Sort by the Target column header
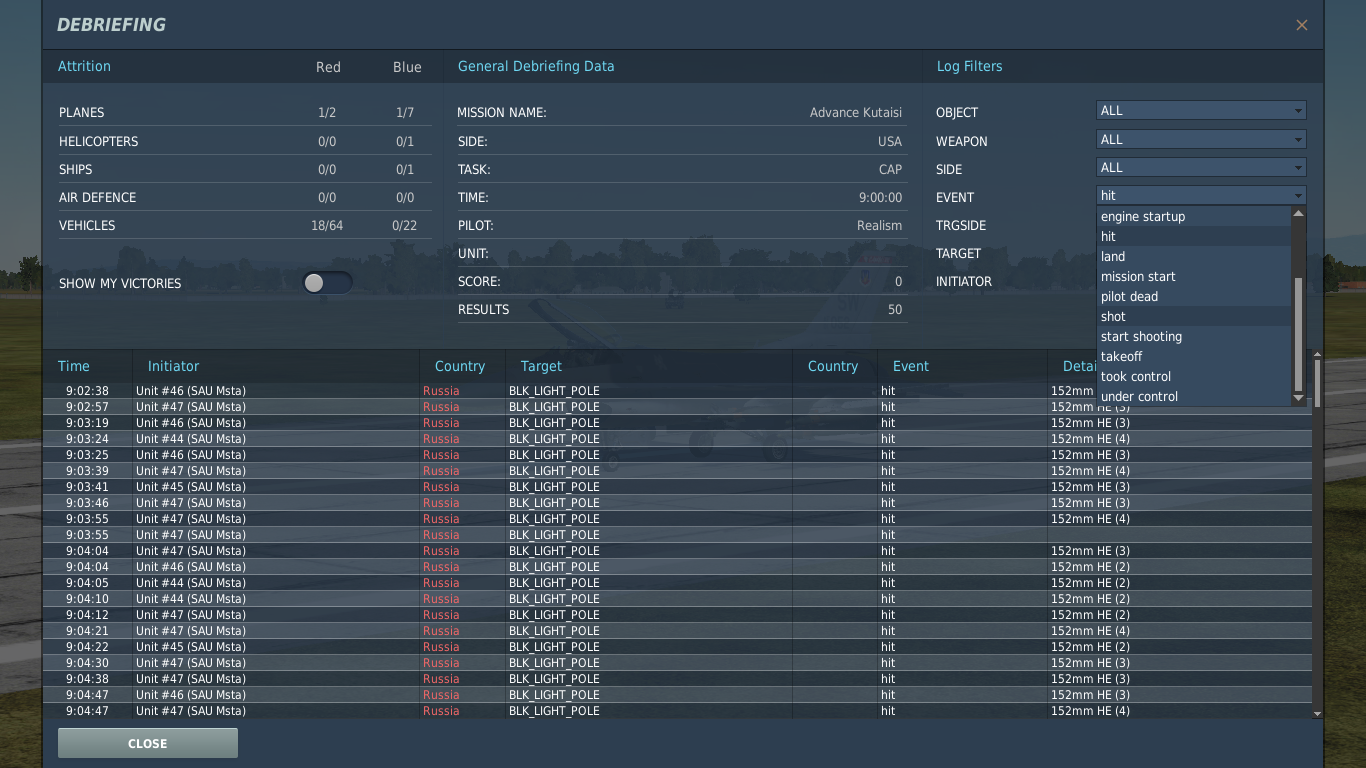1366x768 pixels. (x=541, y=366)
